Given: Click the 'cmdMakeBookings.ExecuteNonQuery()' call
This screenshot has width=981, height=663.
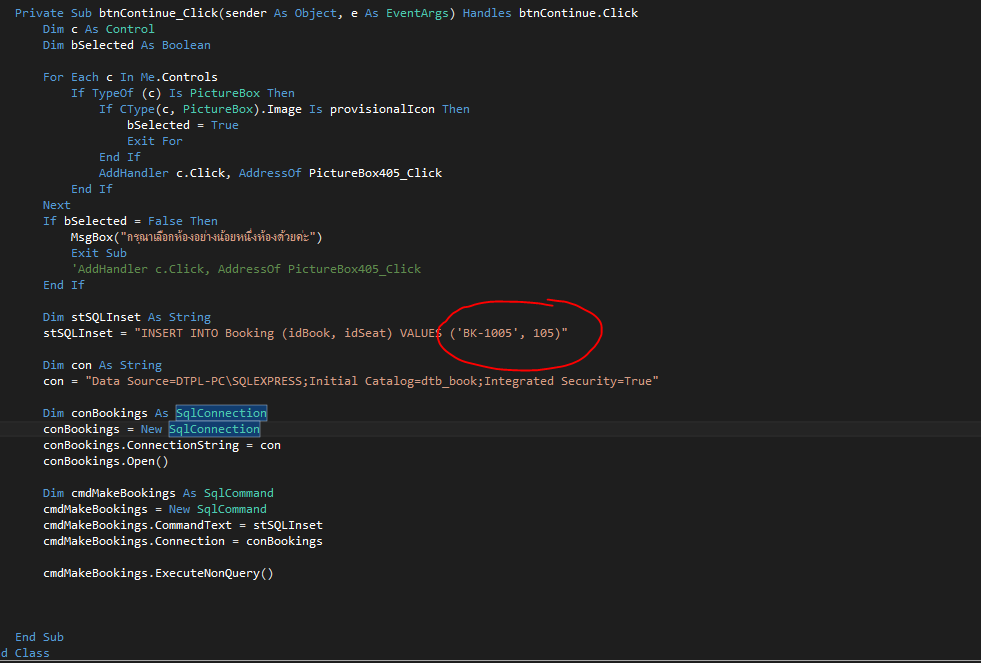Looking at the screenshot, I should tap(158, 573).
